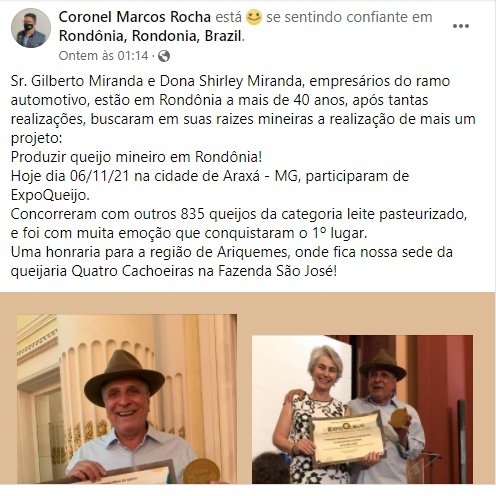Click the 'queijaria Quatro Cachoeiras' closing line
The height and width of the screenshot is (496, 496).
[x=174, y=271]
